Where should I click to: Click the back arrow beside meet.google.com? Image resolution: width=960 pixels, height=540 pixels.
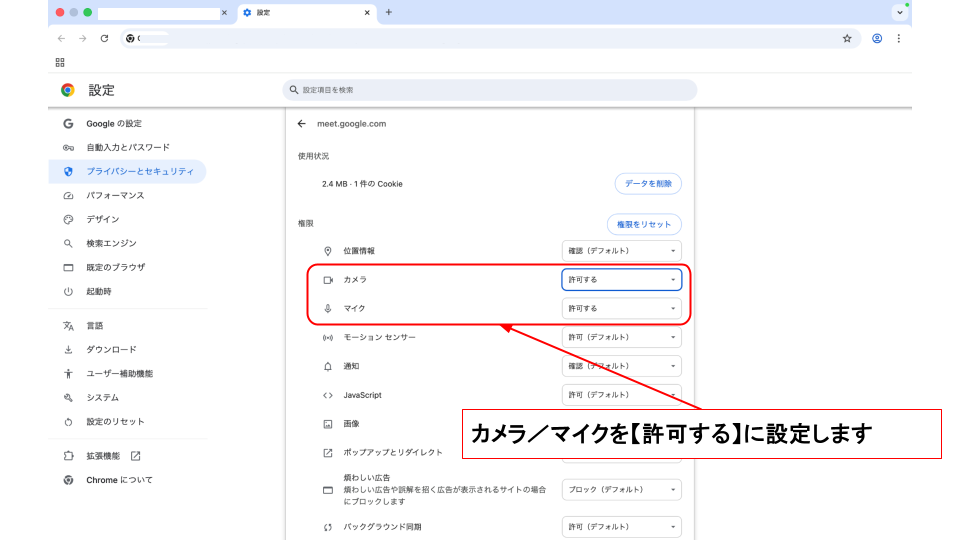coord(301,124)
